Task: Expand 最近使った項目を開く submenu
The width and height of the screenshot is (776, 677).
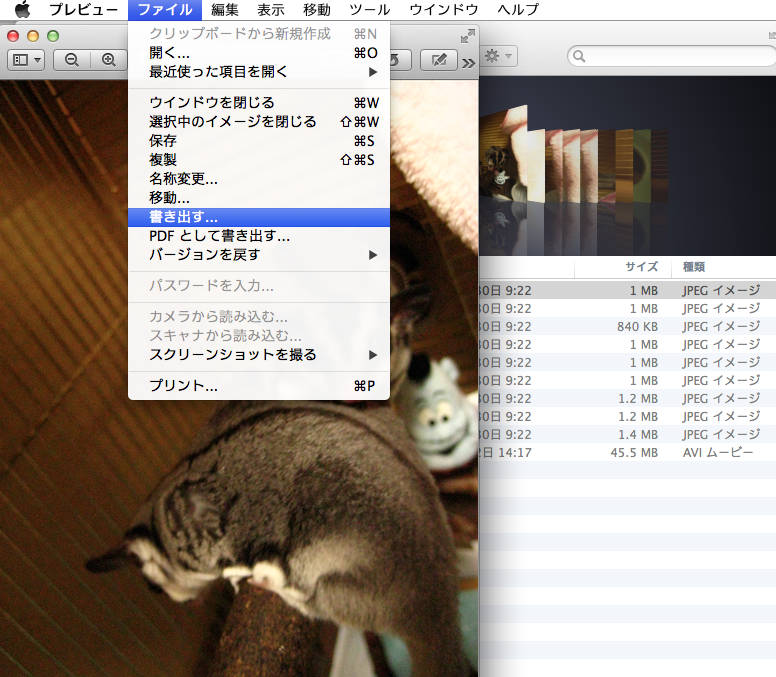Action: [259, 72]
